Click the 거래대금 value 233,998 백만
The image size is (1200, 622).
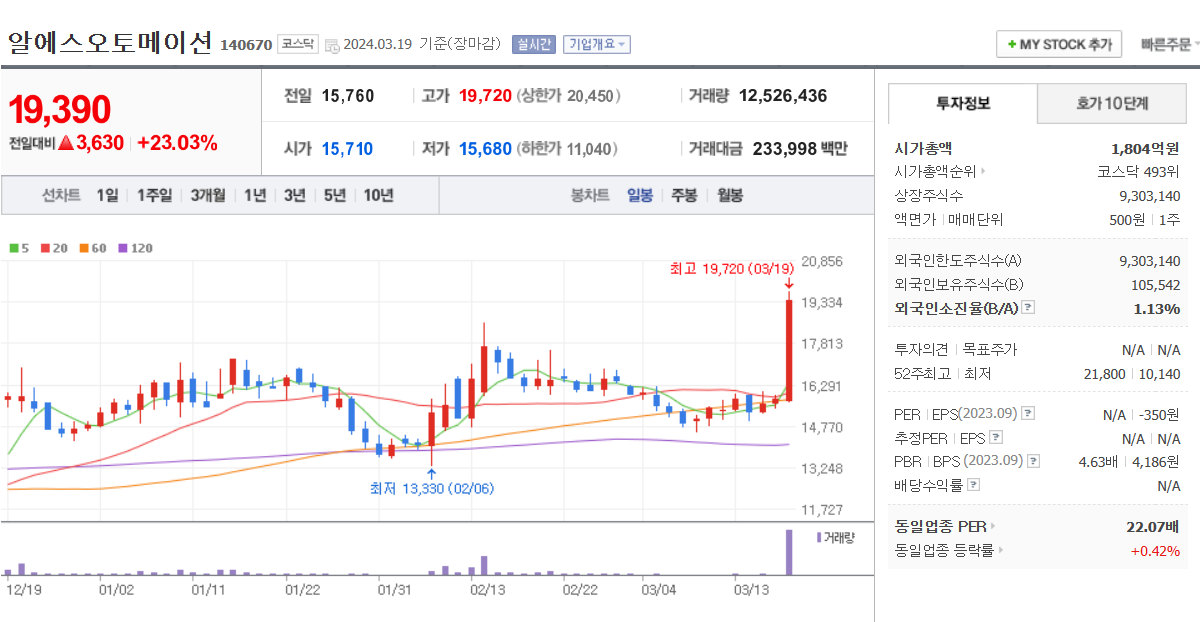coord(799,149)
